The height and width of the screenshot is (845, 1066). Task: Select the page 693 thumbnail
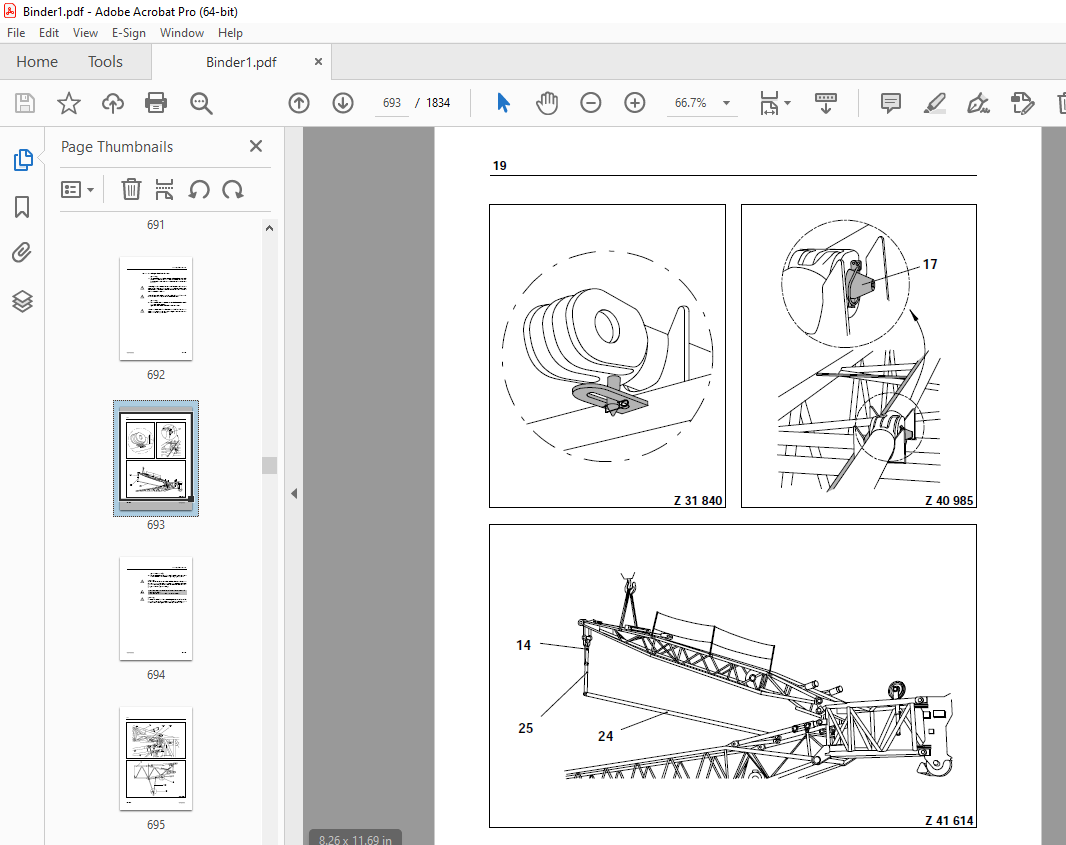coord(156,458)
